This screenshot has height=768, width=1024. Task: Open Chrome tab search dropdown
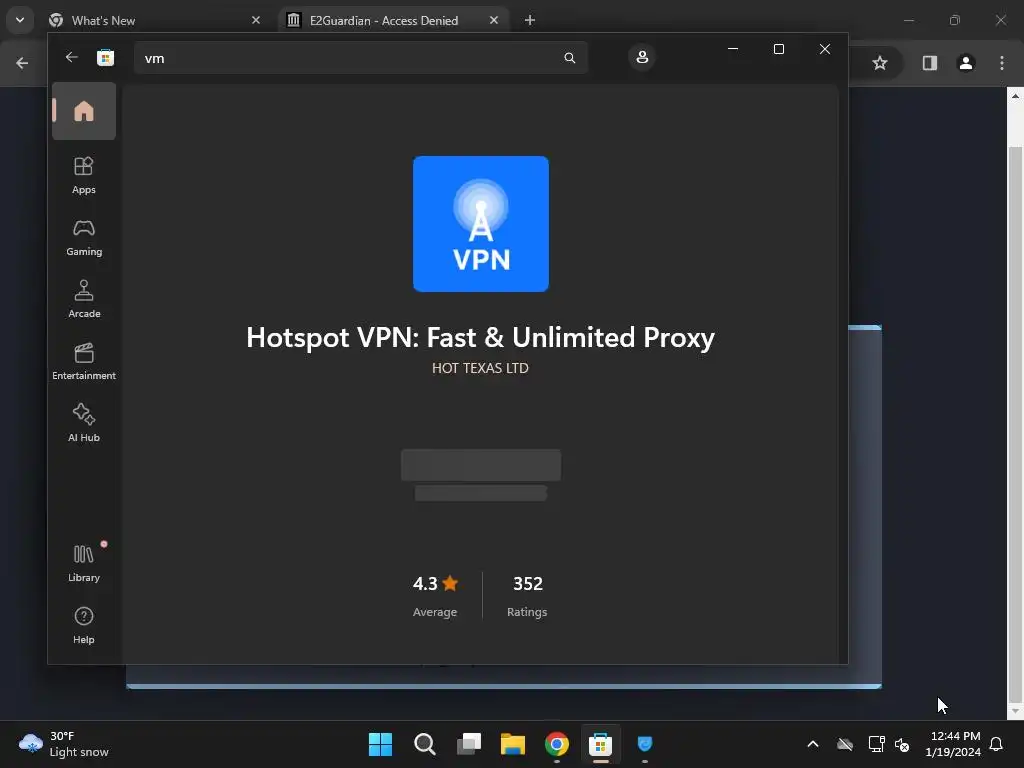20,20
